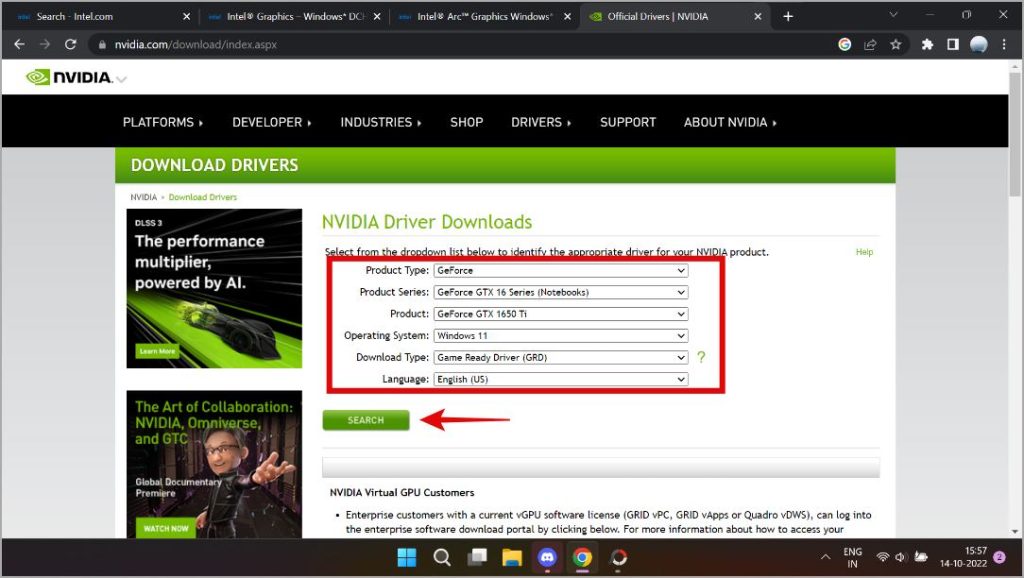1024x578 pixels.
Task: Bookmark this page with the star icon
Action: (x=895, y=44)
